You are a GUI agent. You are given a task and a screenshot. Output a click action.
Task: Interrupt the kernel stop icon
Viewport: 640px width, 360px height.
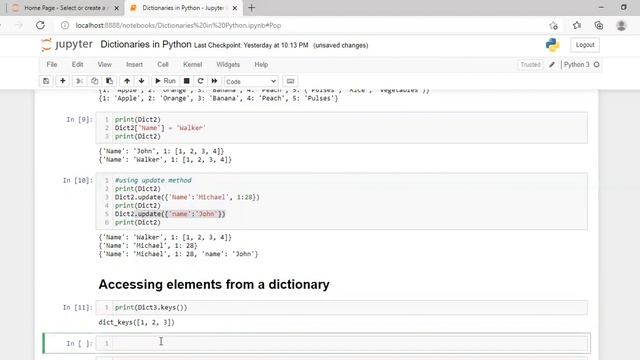coord(187,81)
